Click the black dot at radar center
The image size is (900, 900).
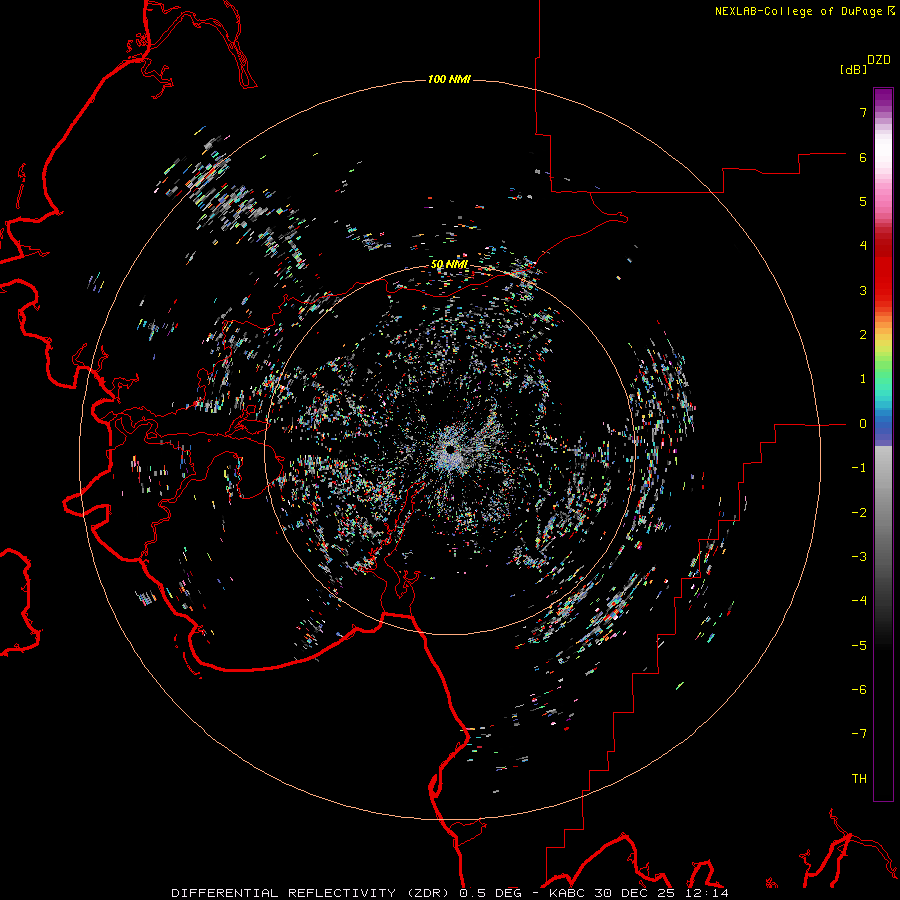click(451, 449)
